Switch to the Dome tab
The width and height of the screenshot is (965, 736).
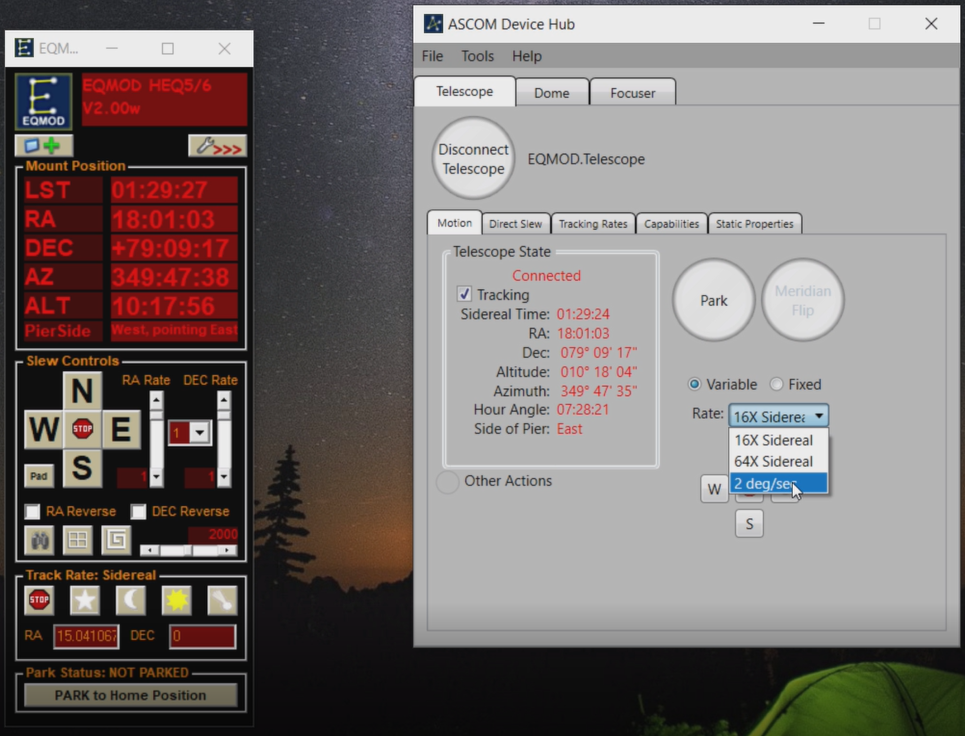[x=551, y=93]
